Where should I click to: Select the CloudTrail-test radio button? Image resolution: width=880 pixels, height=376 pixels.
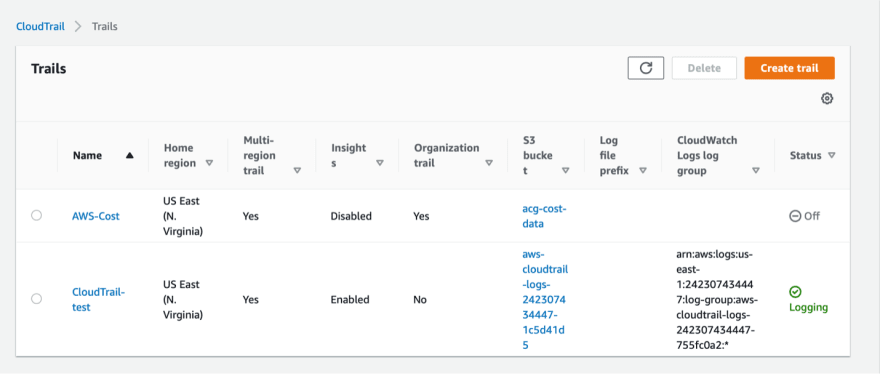36,299
